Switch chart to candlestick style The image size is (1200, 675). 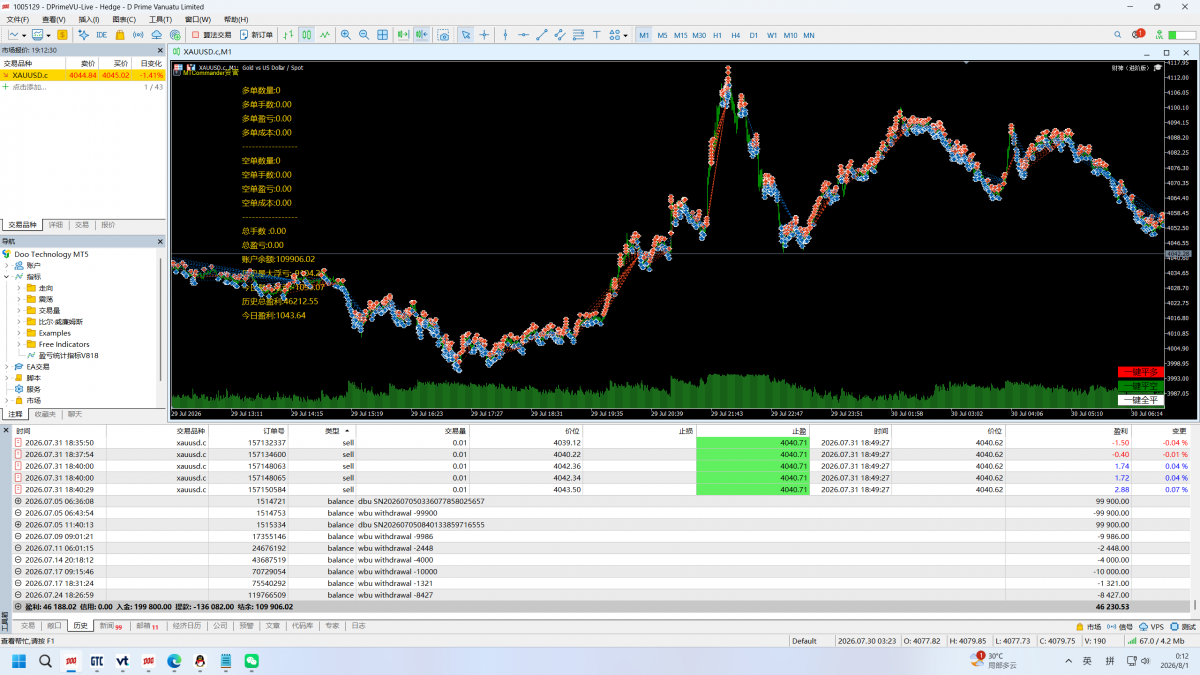[x=307, y=35]
